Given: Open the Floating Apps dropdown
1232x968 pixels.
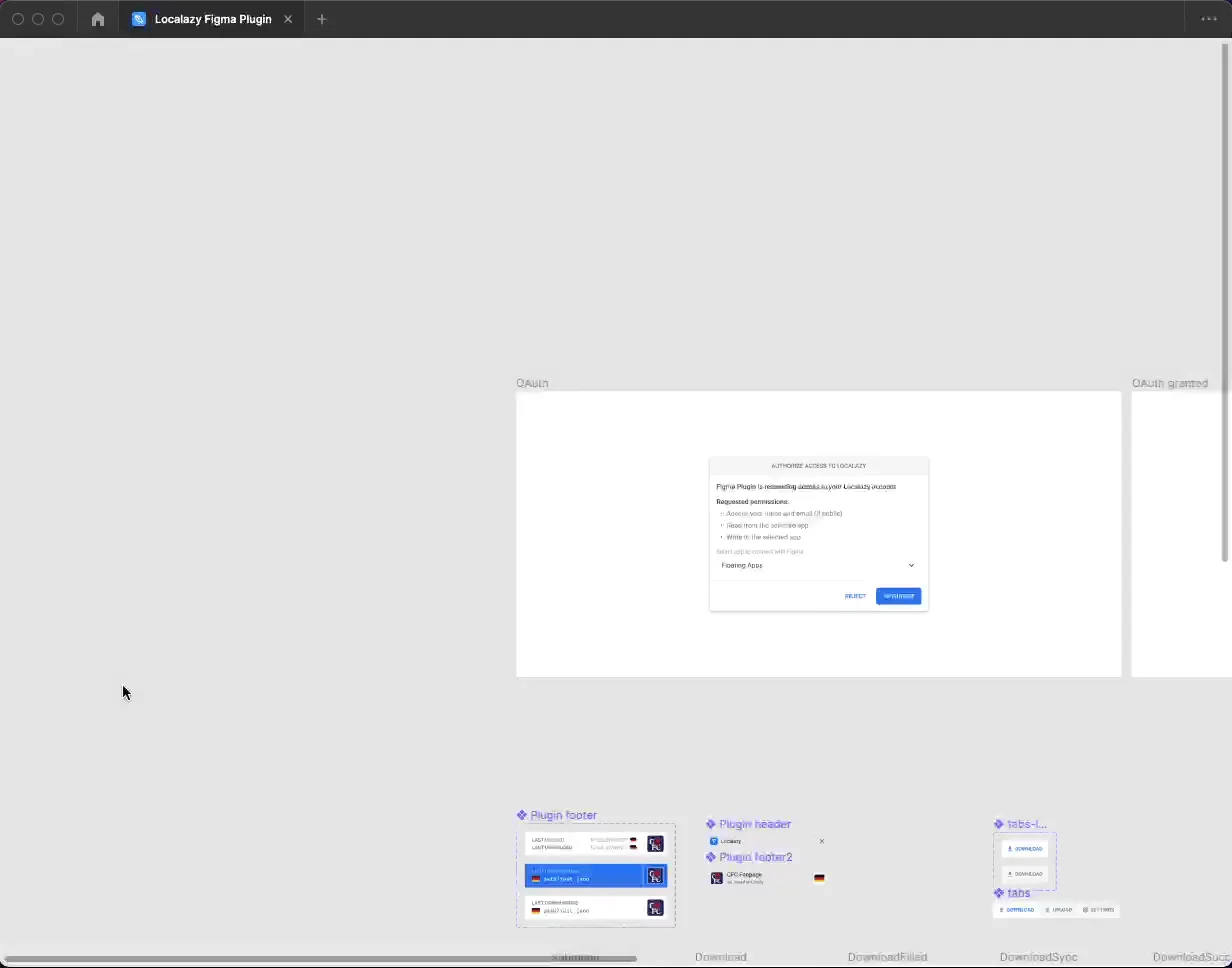Looking at the screenshot, I should pyautogui.click(x=818, y=565).
